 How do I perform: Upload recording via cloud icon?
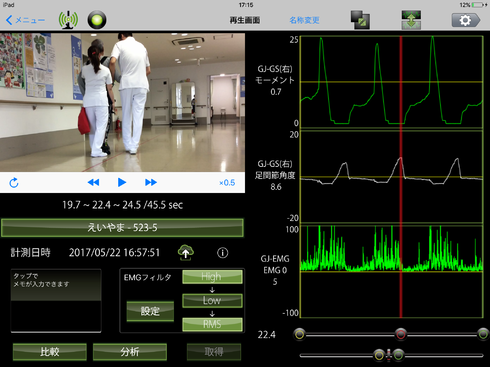click(x=186, y=252)
